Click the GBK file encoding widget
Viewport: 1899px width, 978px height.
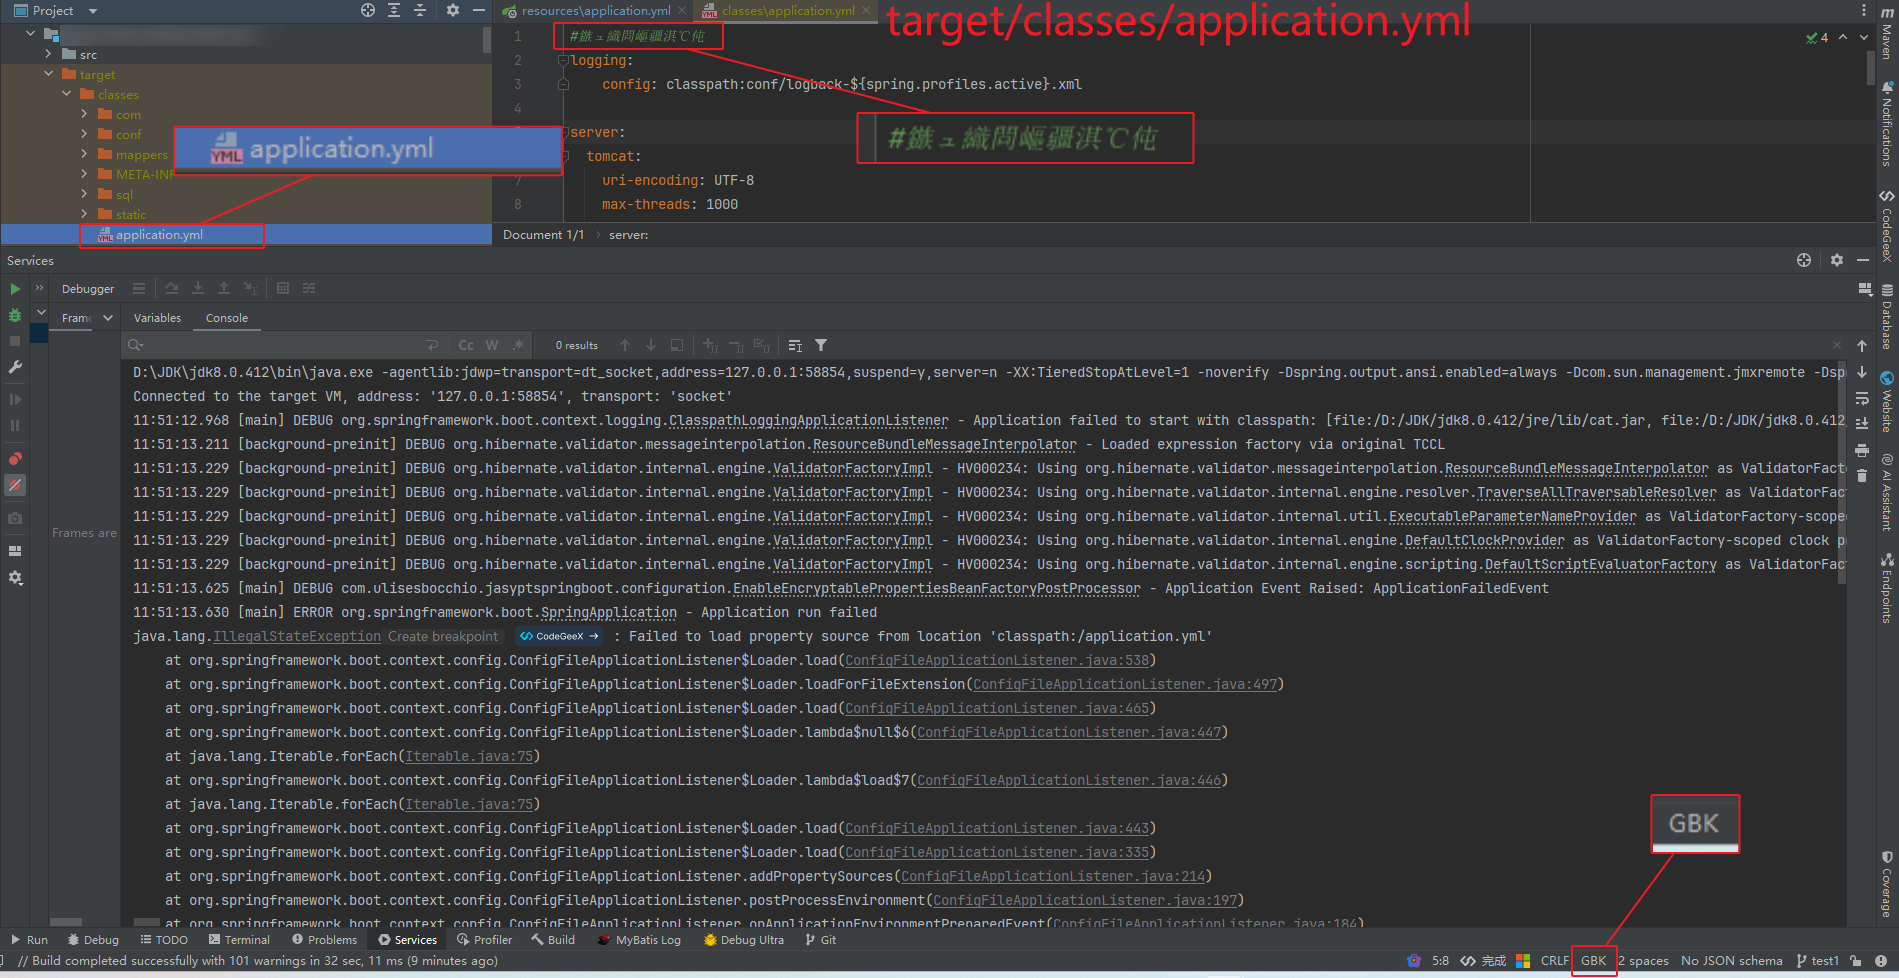(1593, 961)
